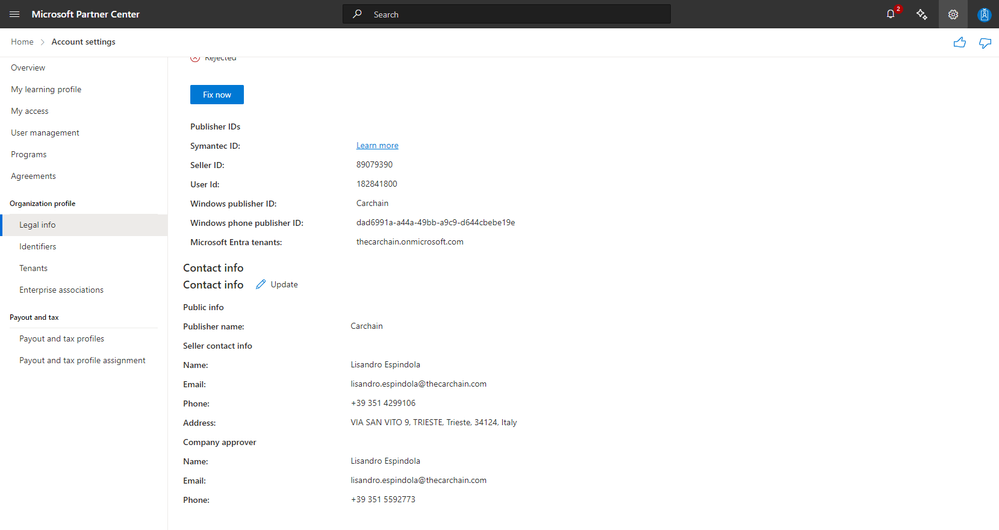999x530 pixels.
Task: Go to Home breadcrumb
Action: pos(22,42)
